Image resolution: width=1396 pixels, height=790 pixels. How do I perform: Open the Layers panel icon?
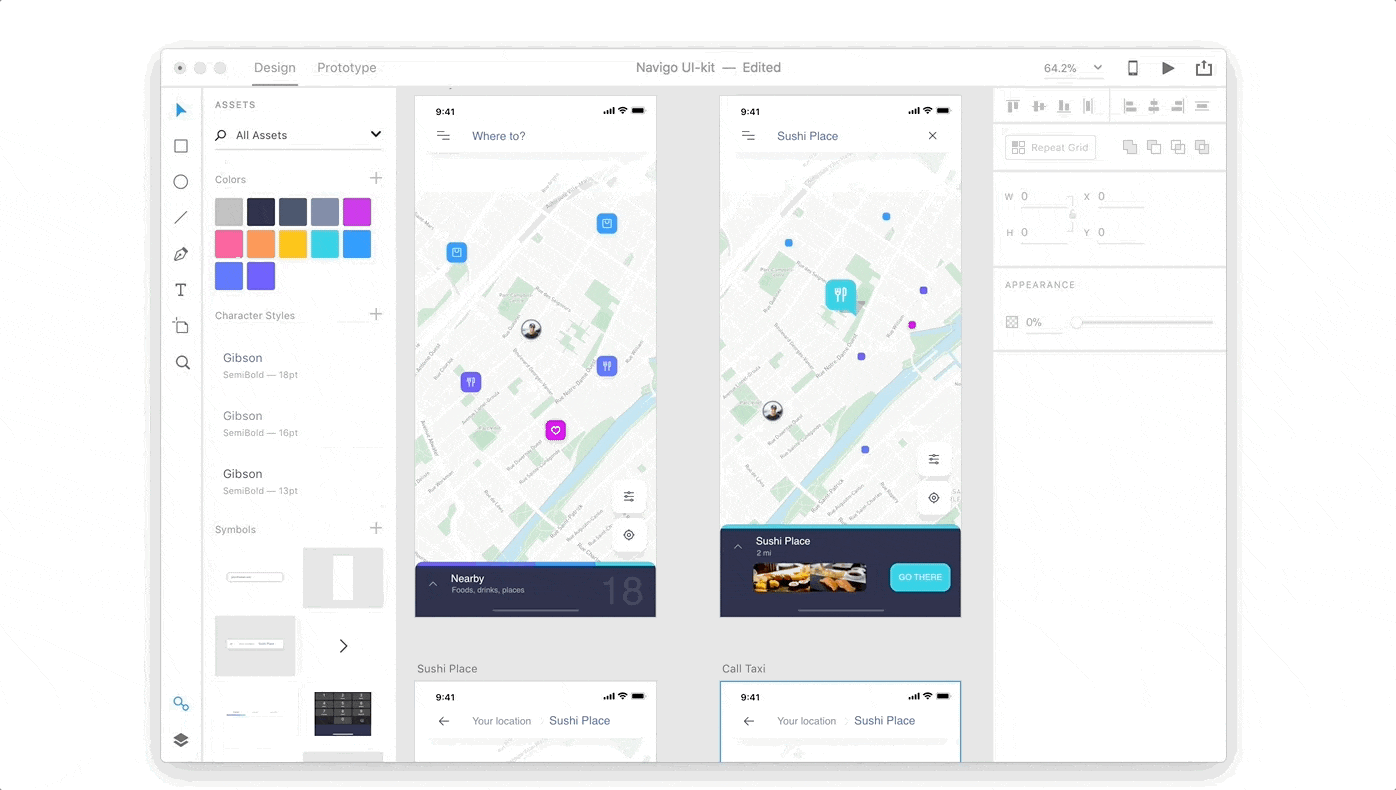point(181,740)
